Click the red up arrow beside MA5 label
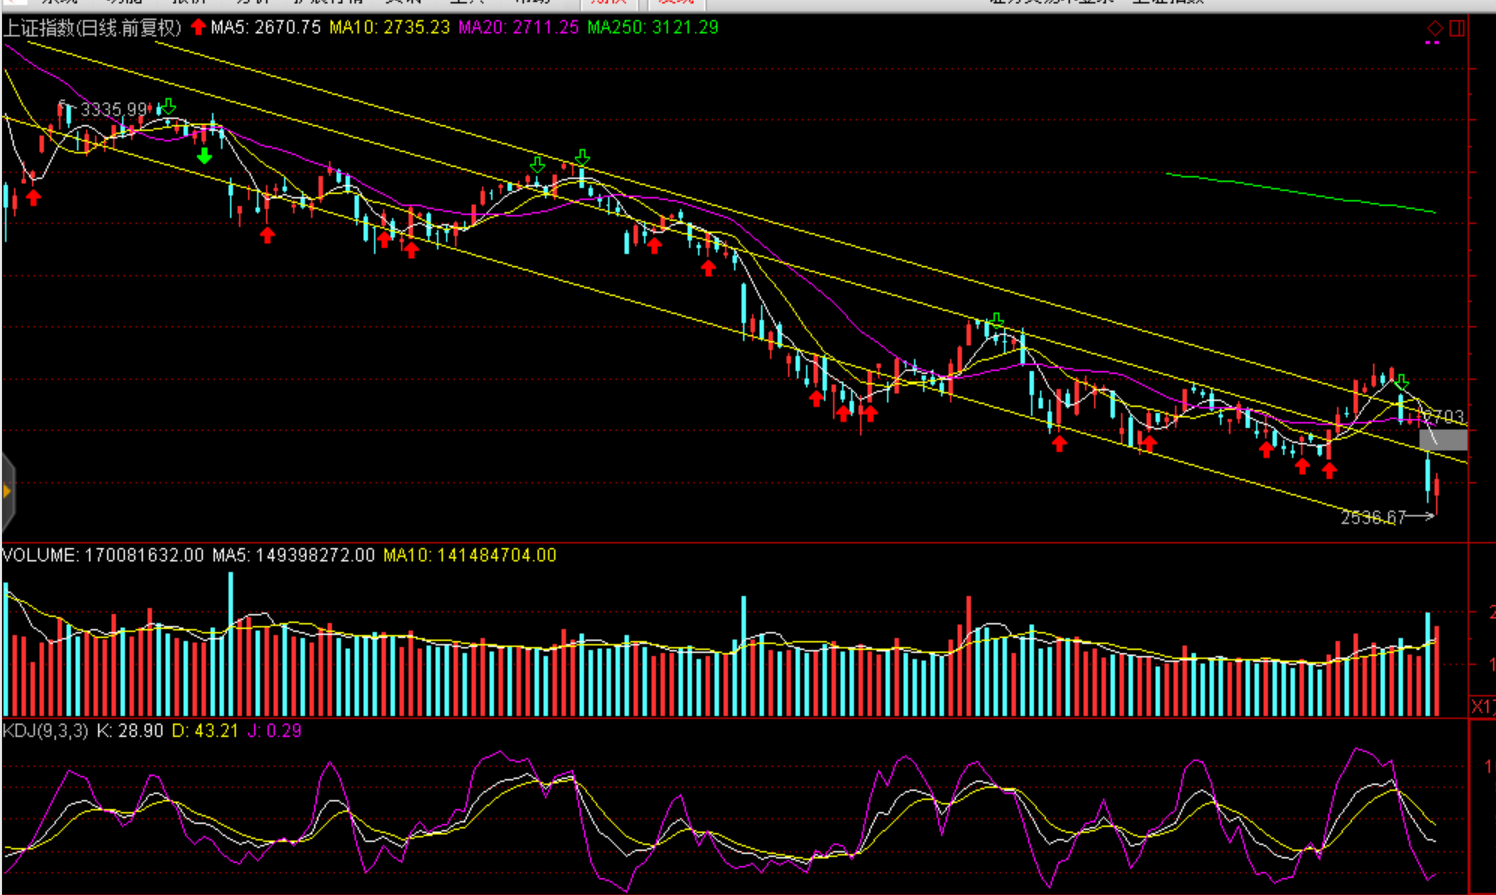1496x895 pixels. (198, 27)
